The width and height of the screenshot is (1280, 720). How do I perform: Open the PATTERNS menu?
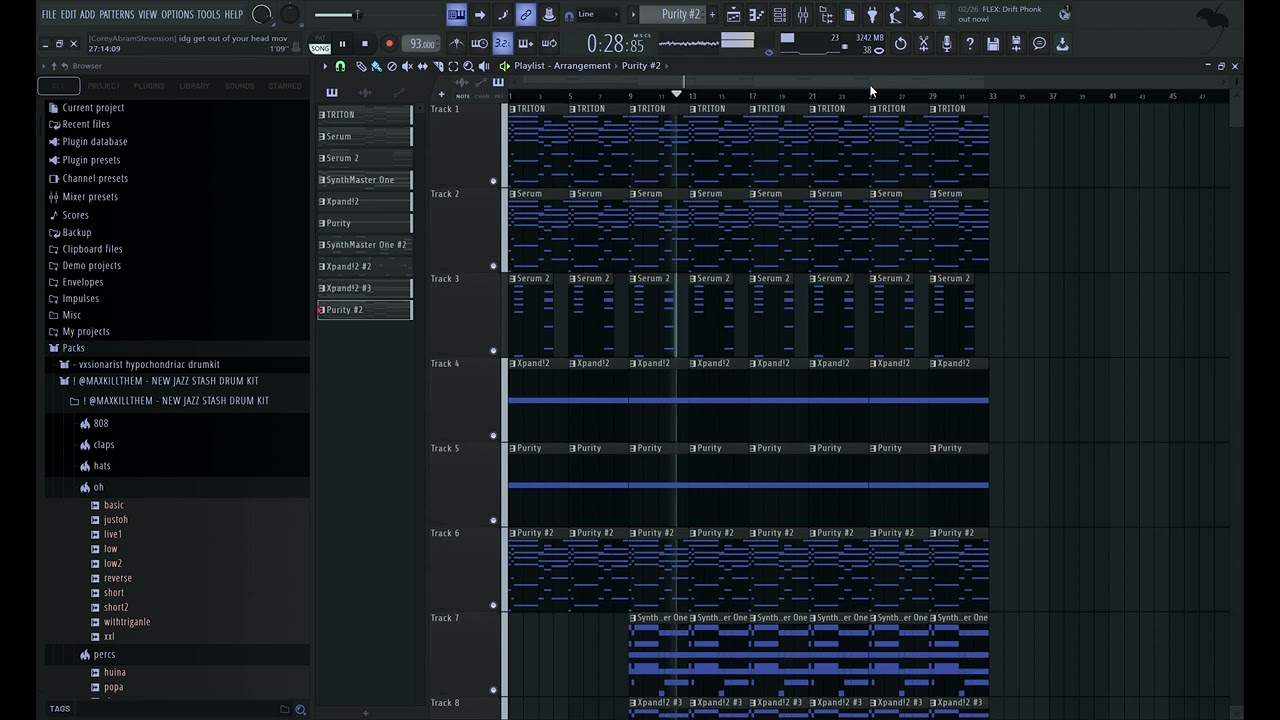pos(117,15)
